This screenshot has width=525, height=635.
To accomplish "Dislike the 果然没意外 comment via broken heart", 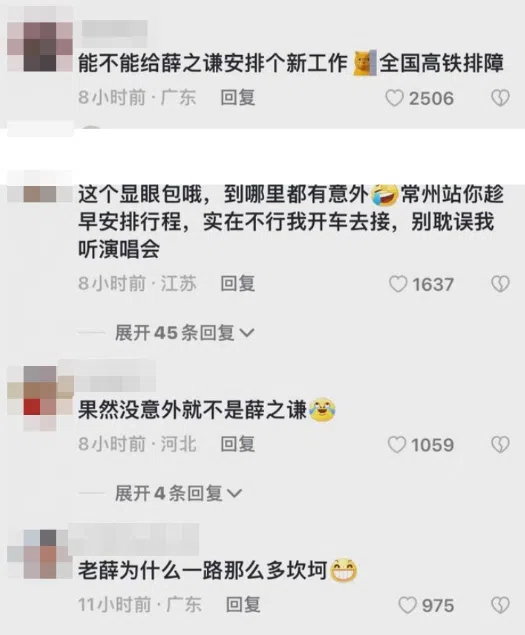I will pyautogui.click(x=500, y=445).
